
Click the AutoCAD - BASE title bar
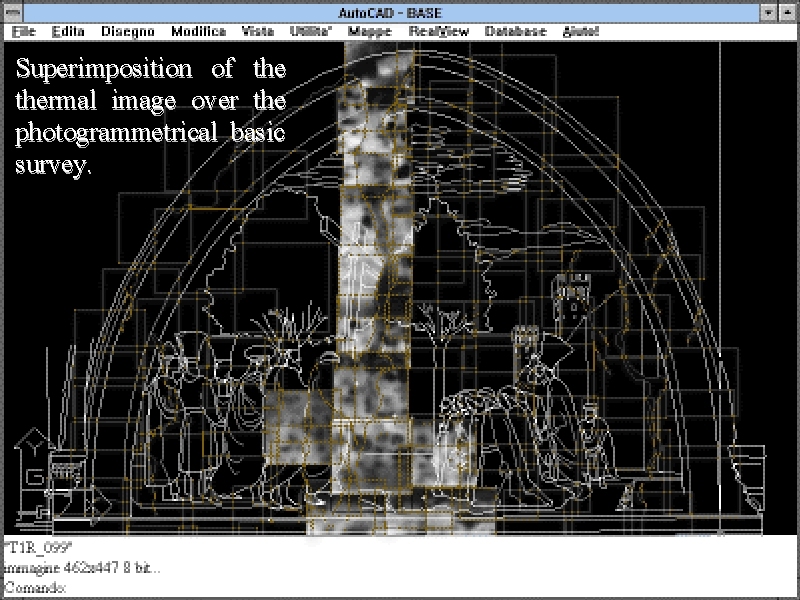click(x=391, y=13)
